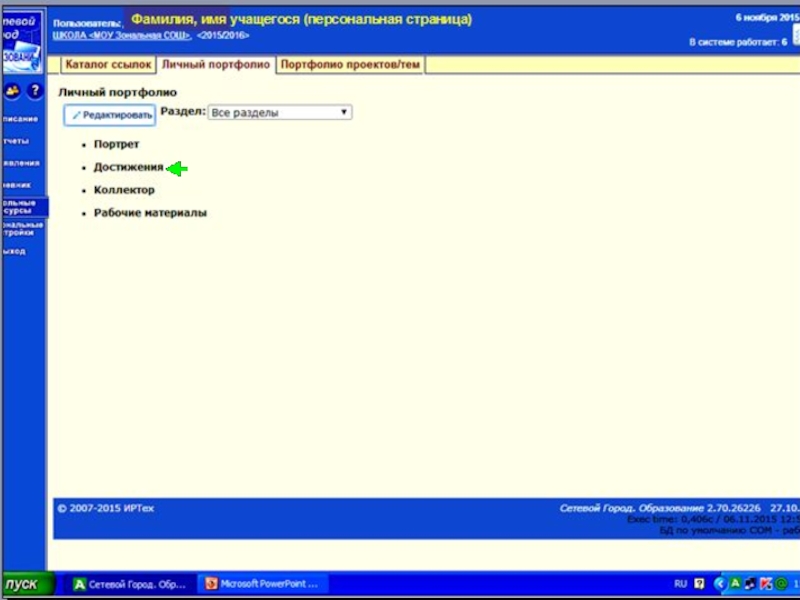The height and width of the screenshot is (600, 800).
Task: Open help via the question mark icon
Action: tap(34, 91)
